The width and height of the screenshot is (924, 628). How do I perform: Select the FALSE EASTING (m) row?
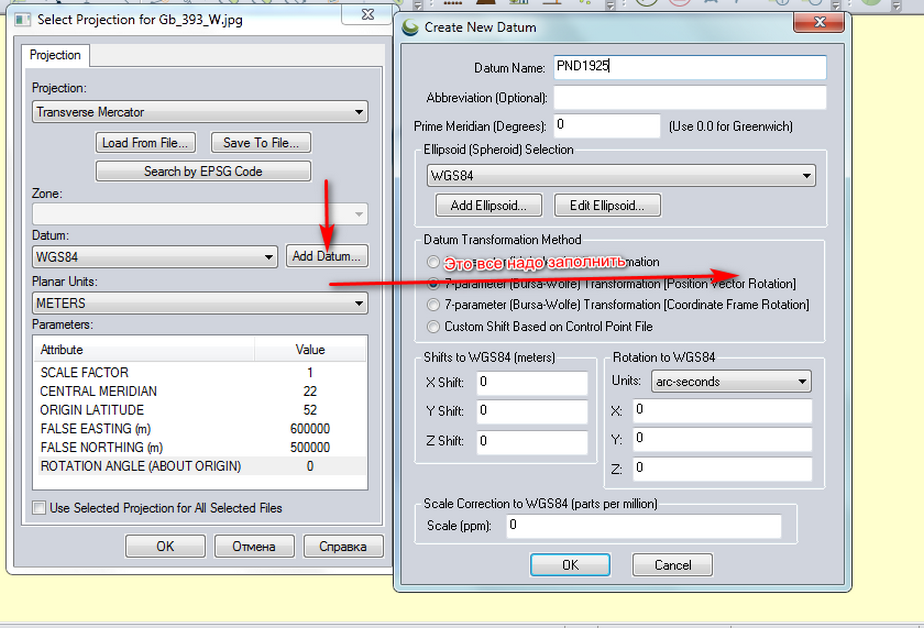click(x=200, y=429)
